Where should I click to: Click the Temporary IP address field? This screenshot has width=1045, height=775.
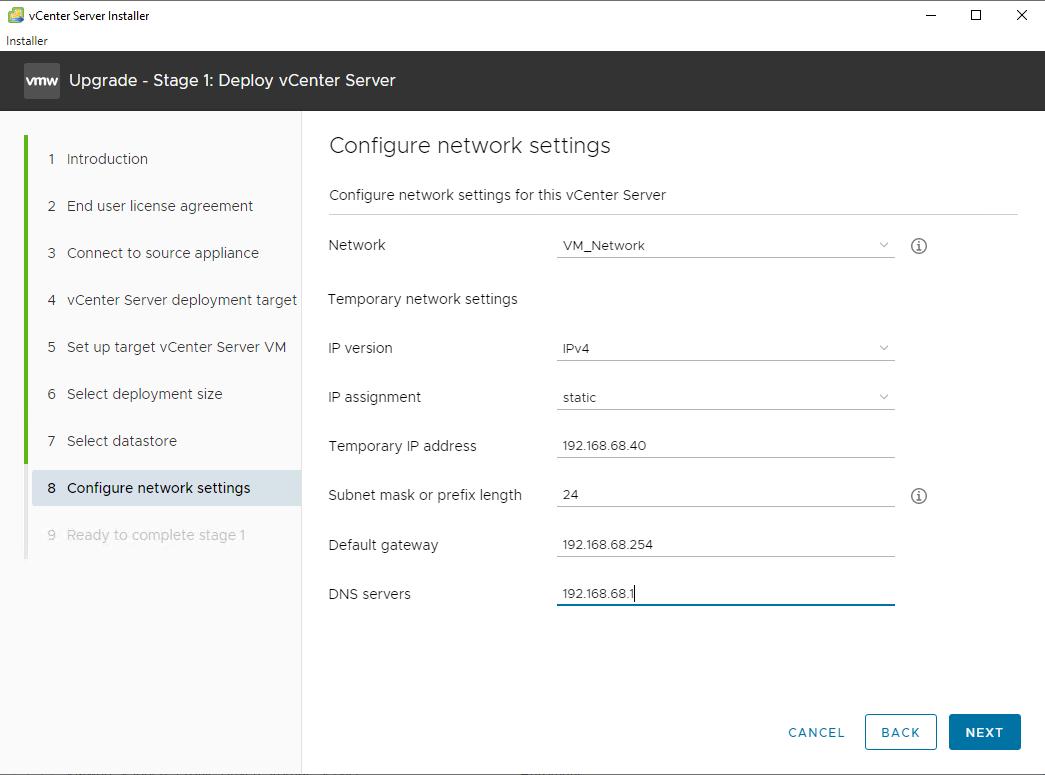(725, 446)
